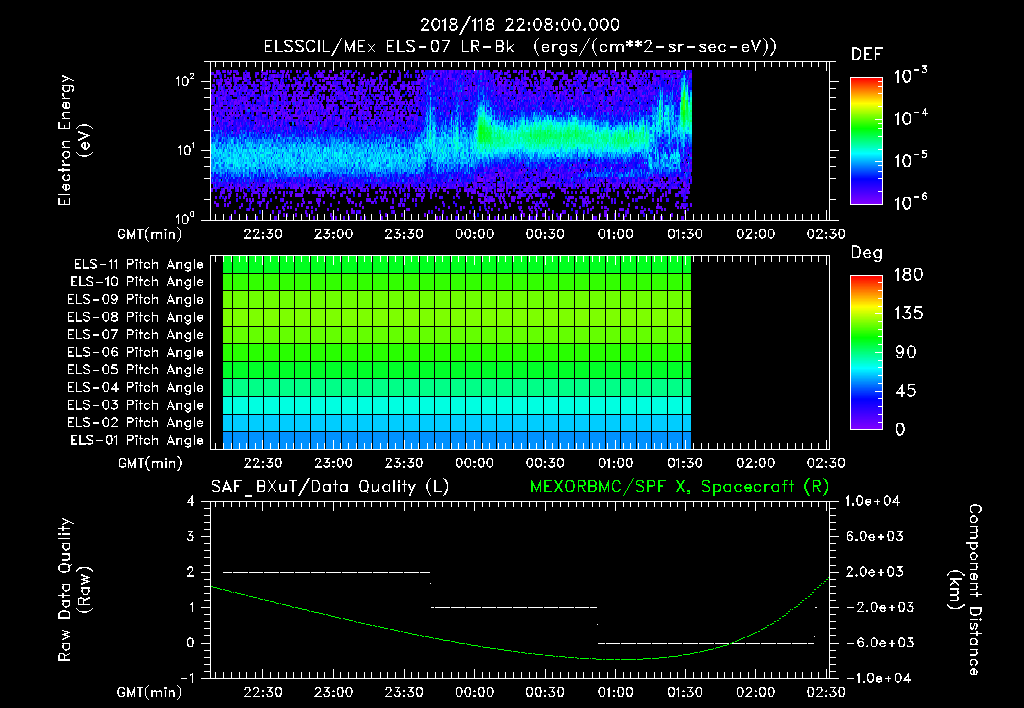Click the GMT(min) label under the data quality panel
Image resolution: width=1024 pixels, height=708 pixels.
[x=150, y=692]
